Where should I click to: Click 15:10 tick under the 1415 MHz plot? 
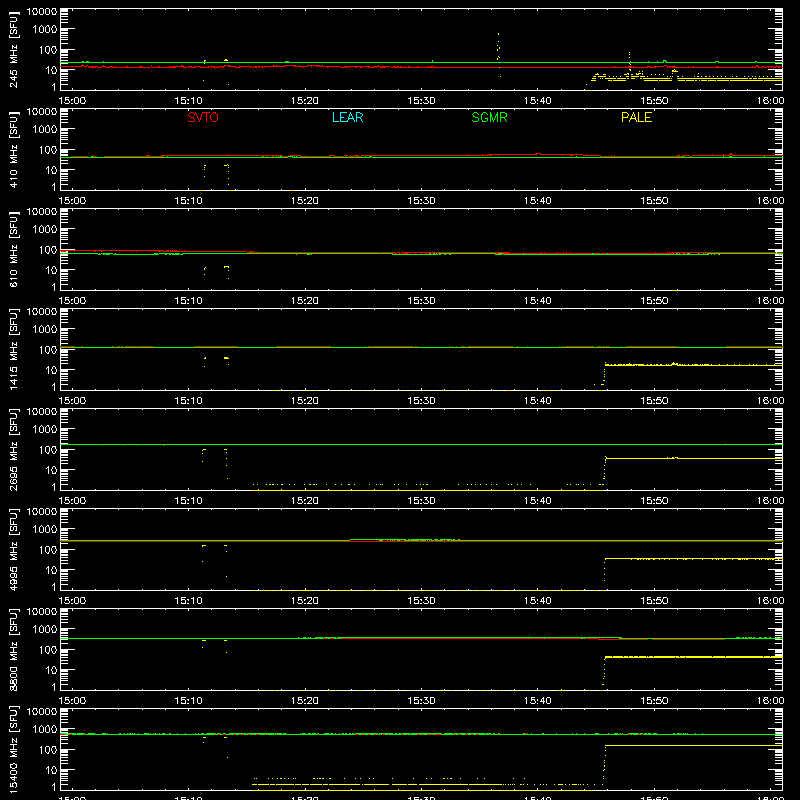click(x=188, y=401)
